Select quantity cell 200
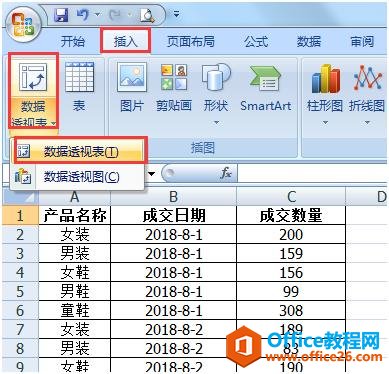The height and width of the screenshot is (374, 389). point(291,235)
